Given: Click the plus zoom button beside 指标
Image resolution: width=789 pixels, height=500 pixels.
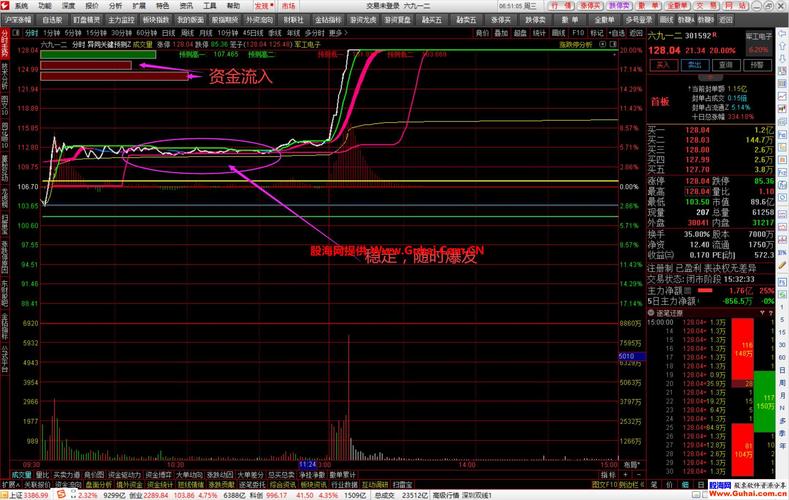Looking at the screenshot, I should point(626,475).
